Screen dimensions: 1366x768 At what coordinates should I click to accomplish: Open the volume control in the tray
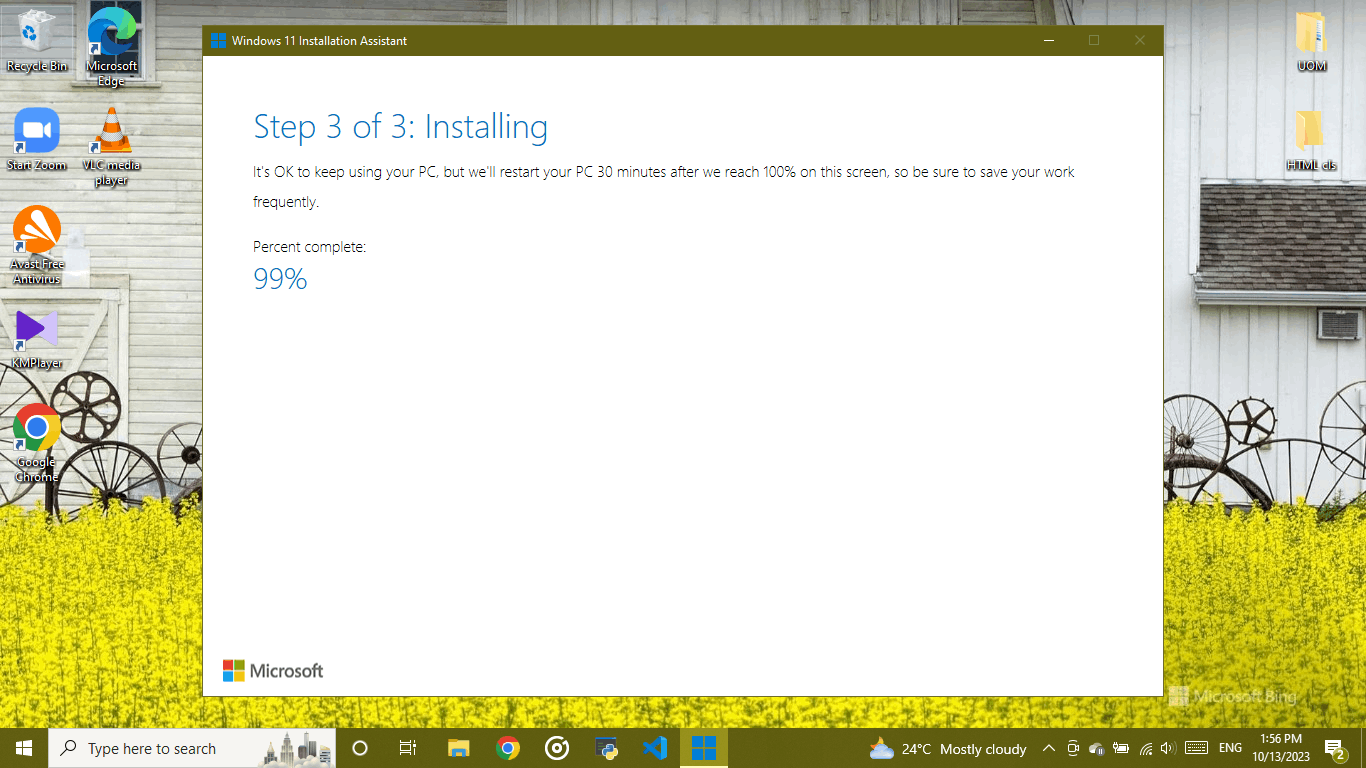[1167, 748]
